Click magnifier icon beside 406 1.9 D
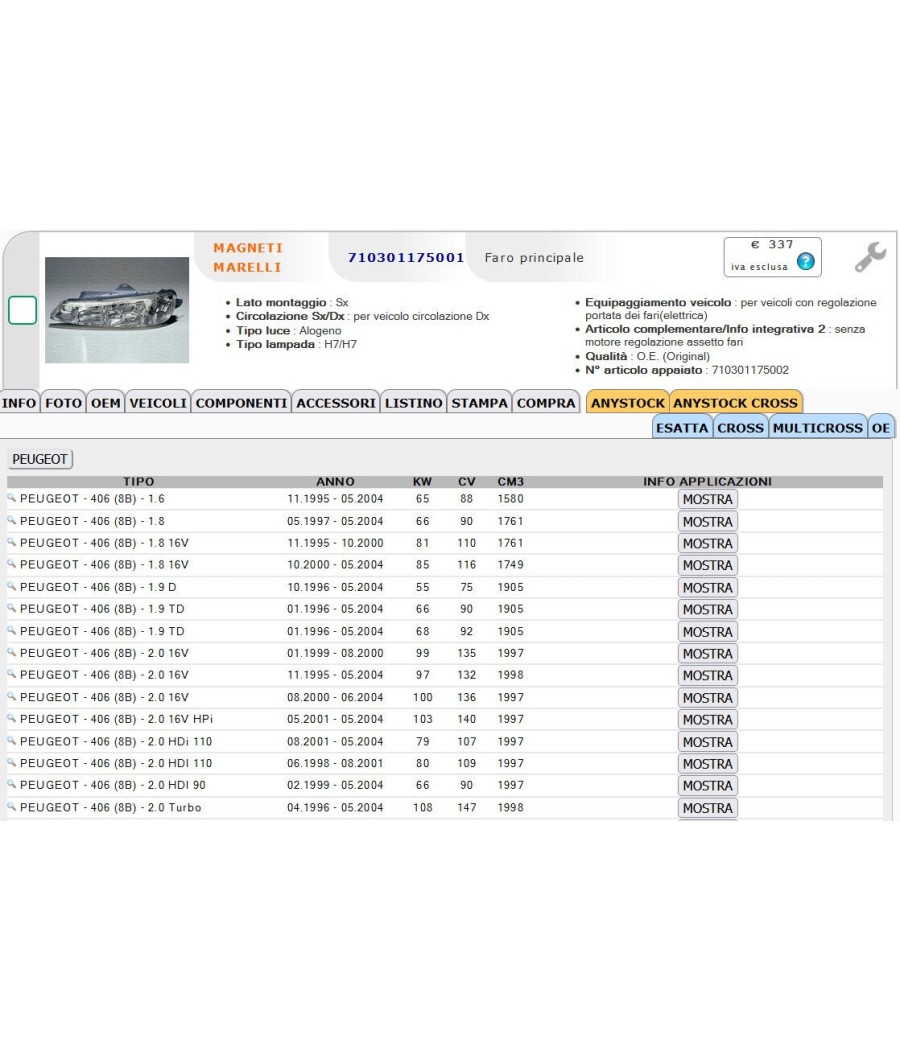 [x=11, y=586]
